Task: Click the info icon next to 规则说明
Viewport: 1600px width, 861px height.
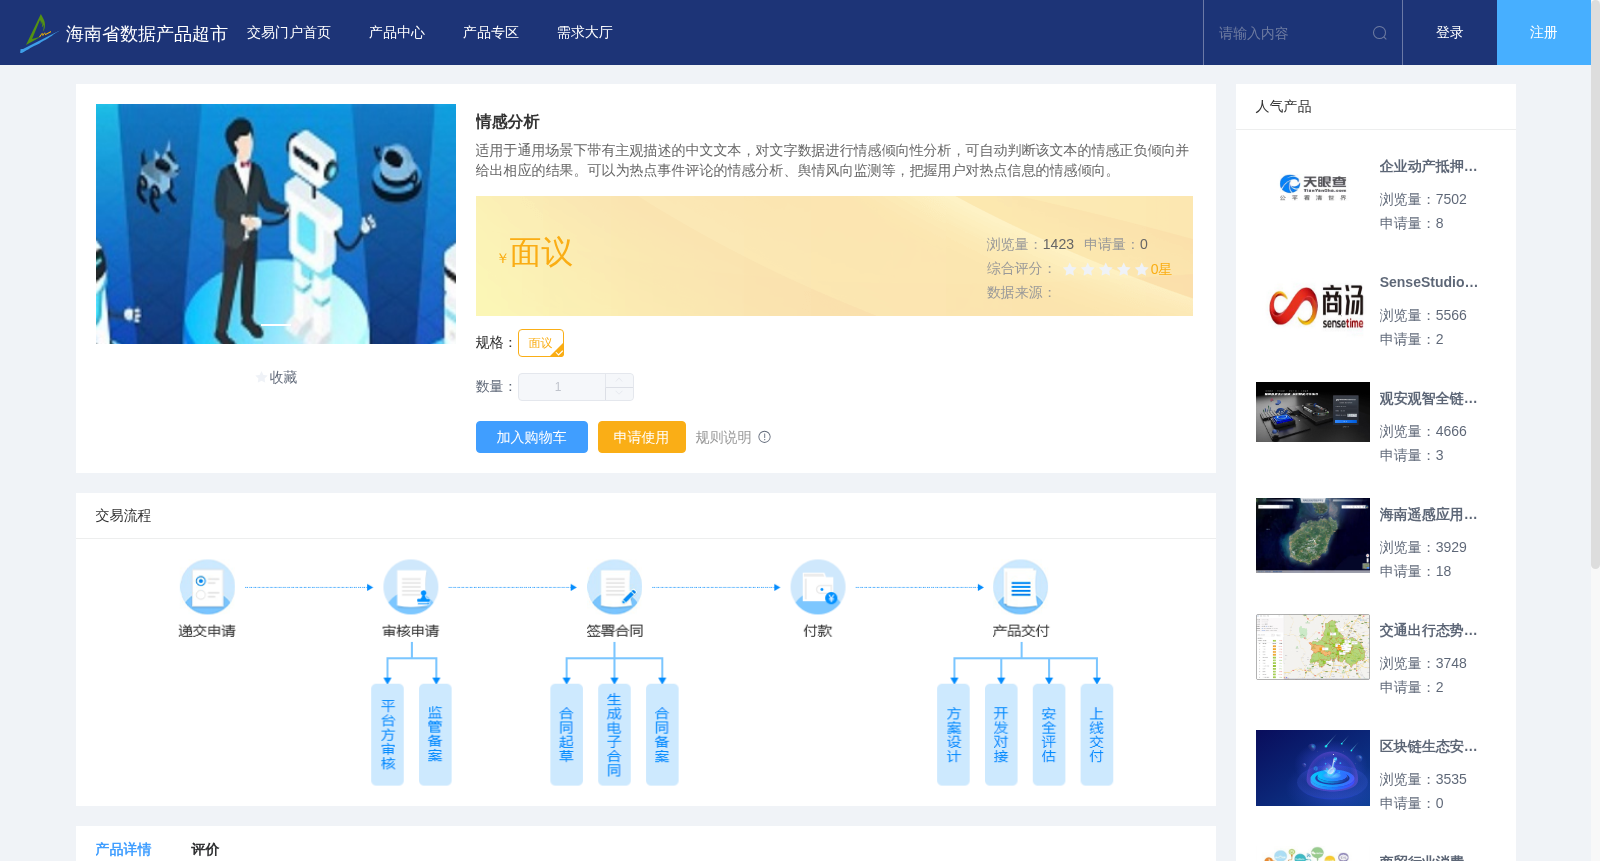Action: point(765,437)
